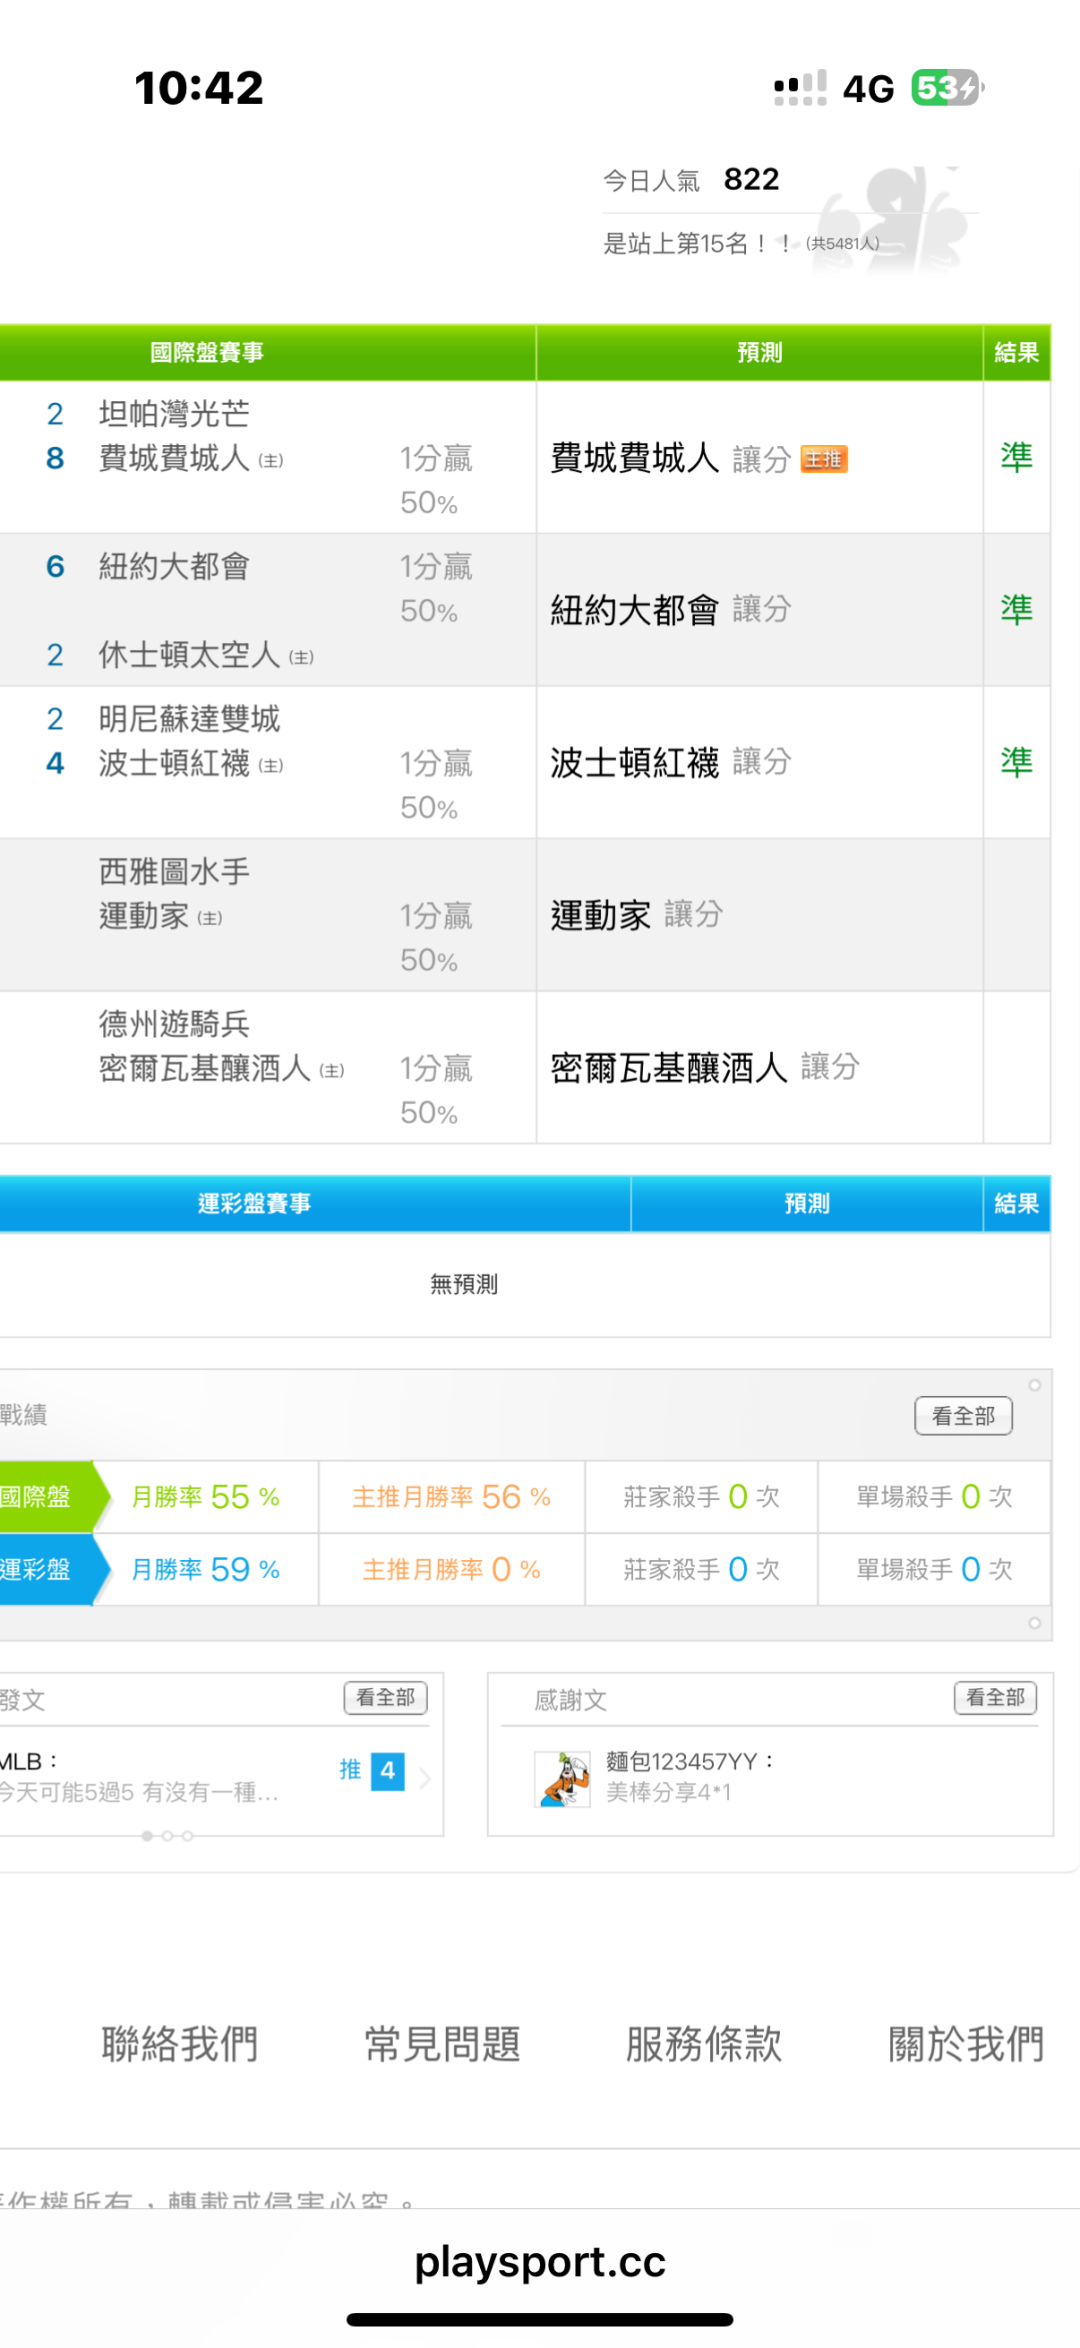Select the third carousel pagination dot

click(x=188, y=1836)
